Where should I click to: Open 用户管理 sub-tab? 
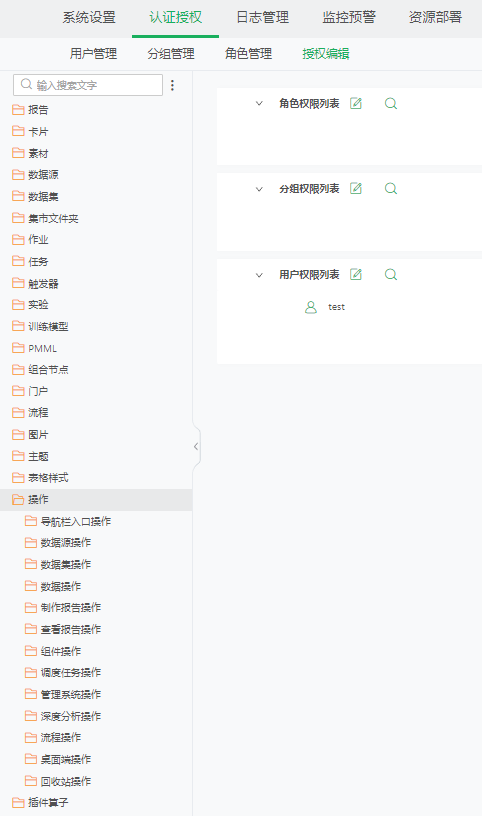[x=94, y=54]
